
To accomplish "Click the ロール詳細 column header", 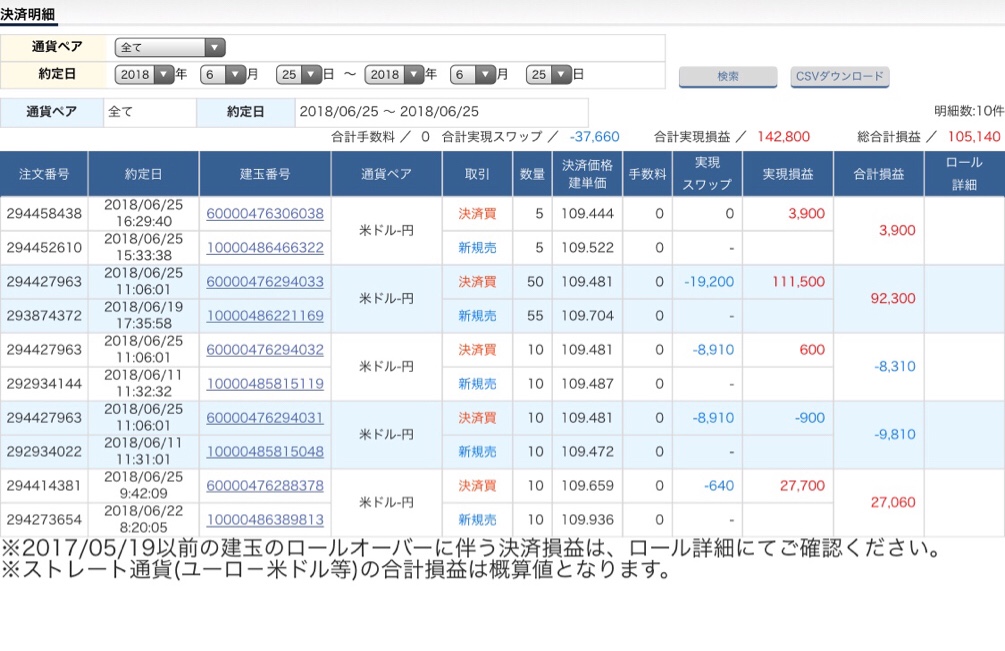I will [x=963, y=173].
